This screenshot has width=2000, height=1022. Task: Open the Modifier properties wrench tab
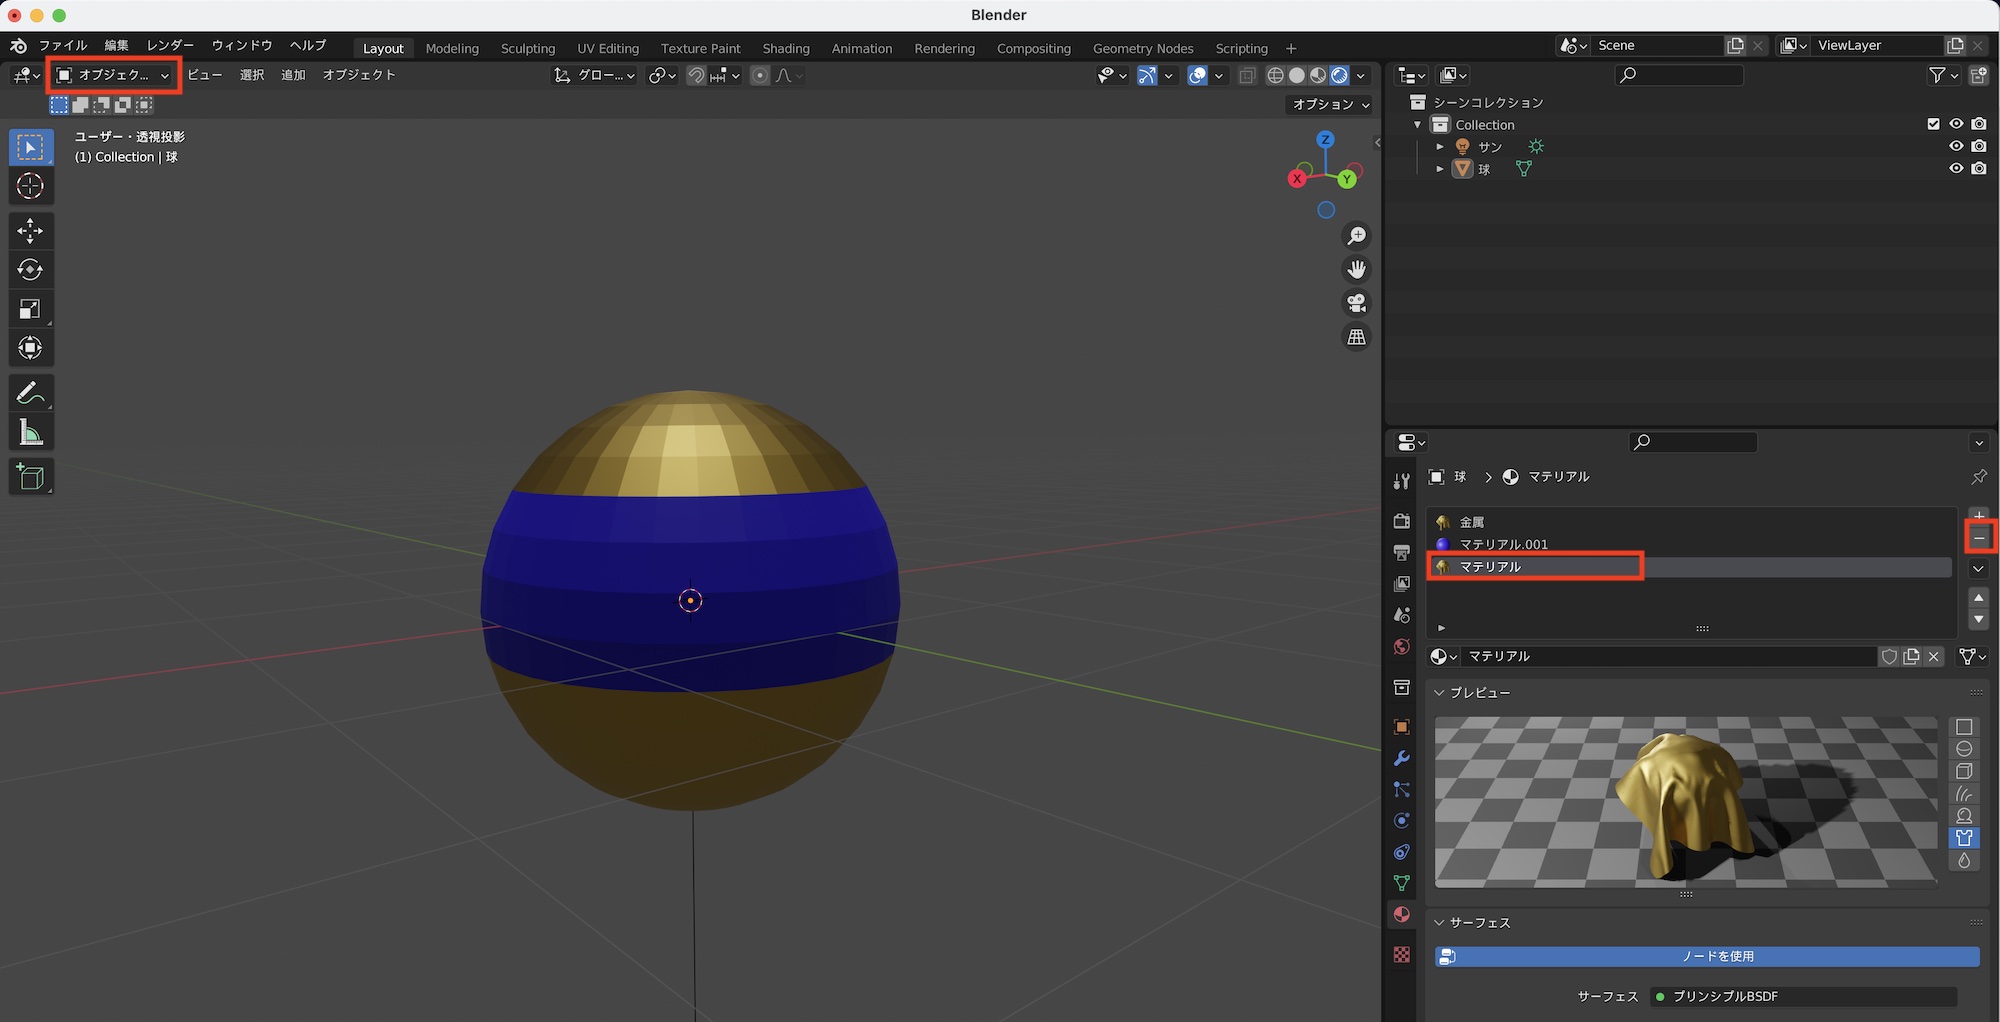pos(1402,758)
